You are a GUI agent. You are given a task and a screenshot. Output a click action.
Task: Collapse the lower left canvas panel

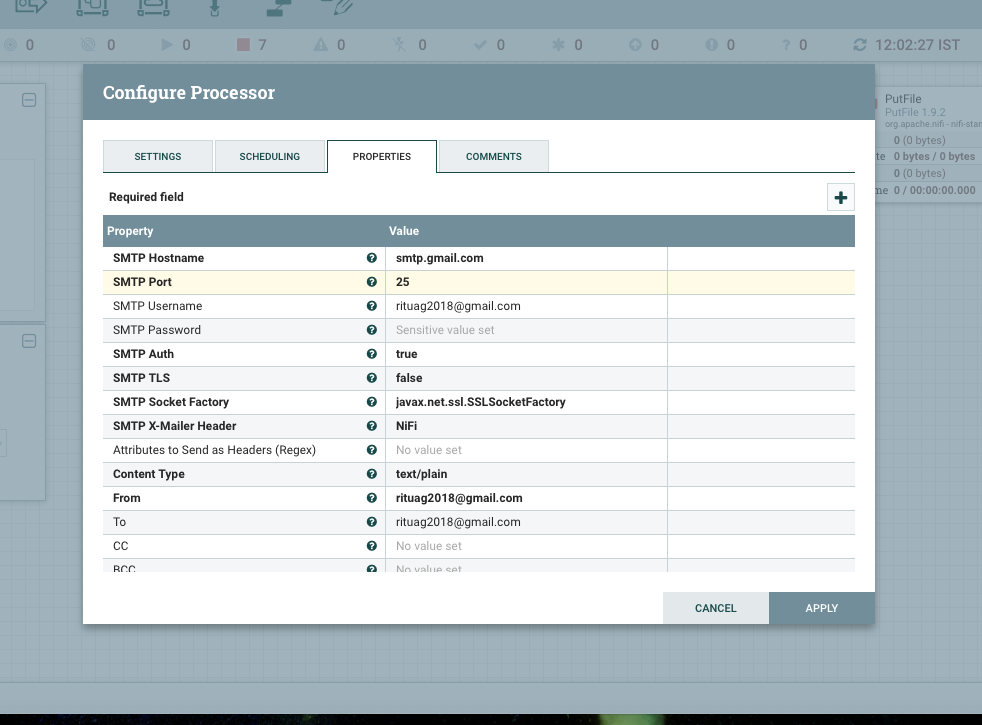coord(29,341)
